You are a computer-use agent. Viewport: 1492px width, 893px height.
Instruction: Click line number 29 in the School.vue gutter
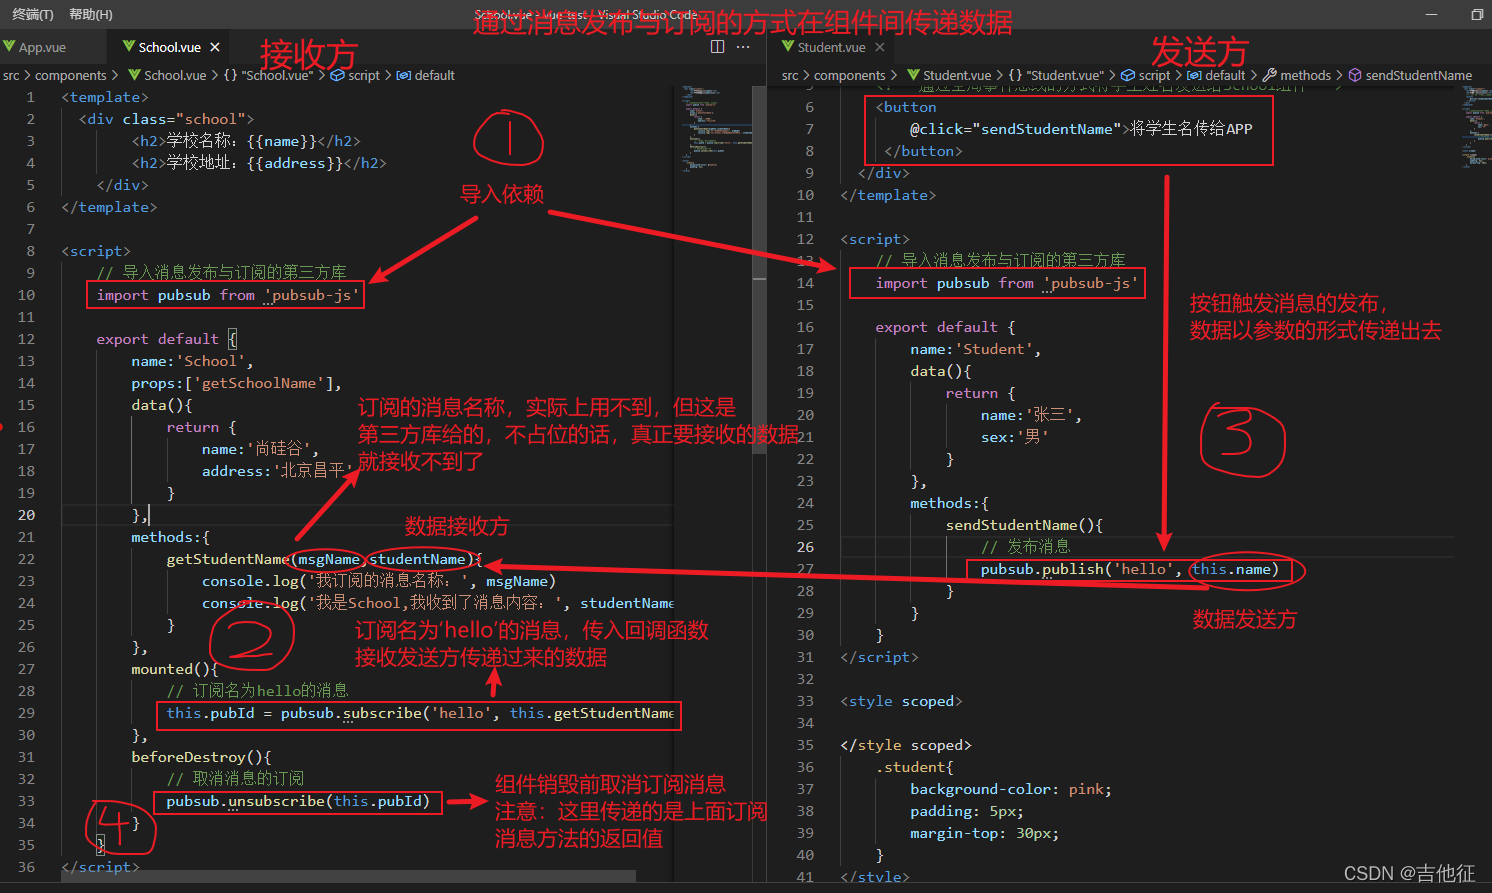click(x=26, y=713)
